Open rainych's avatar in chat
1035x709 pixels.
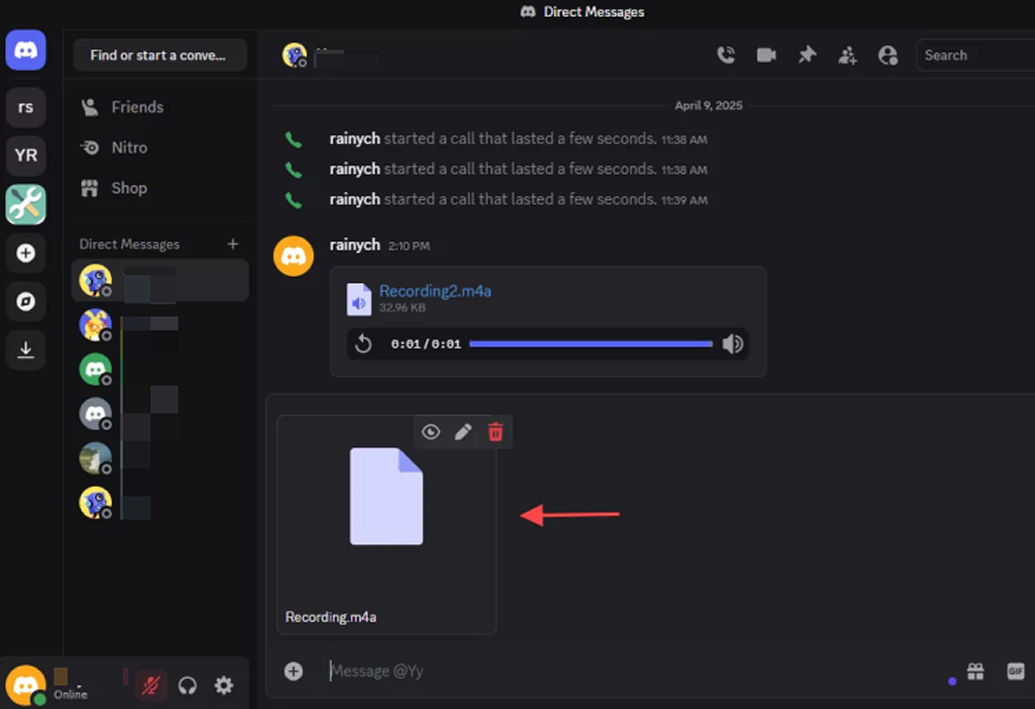tap(294, 256)
